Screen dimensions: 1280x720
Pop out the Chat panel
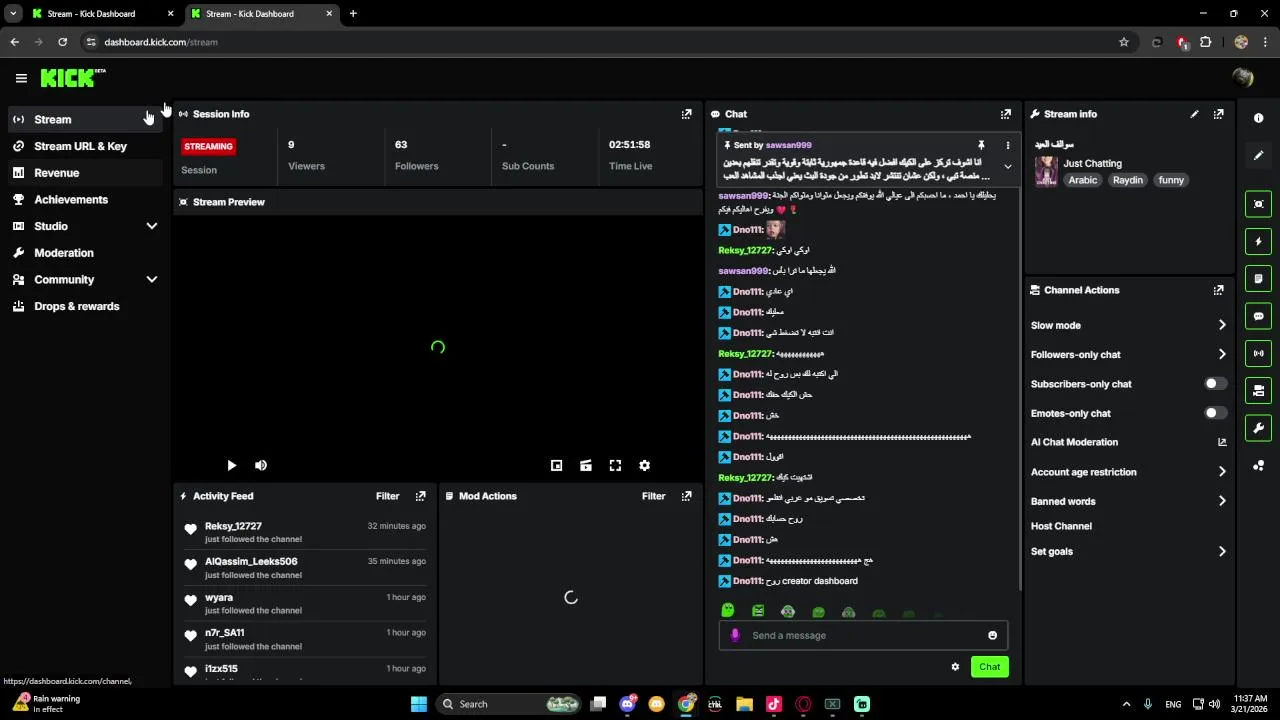(x=1005, y=114)
